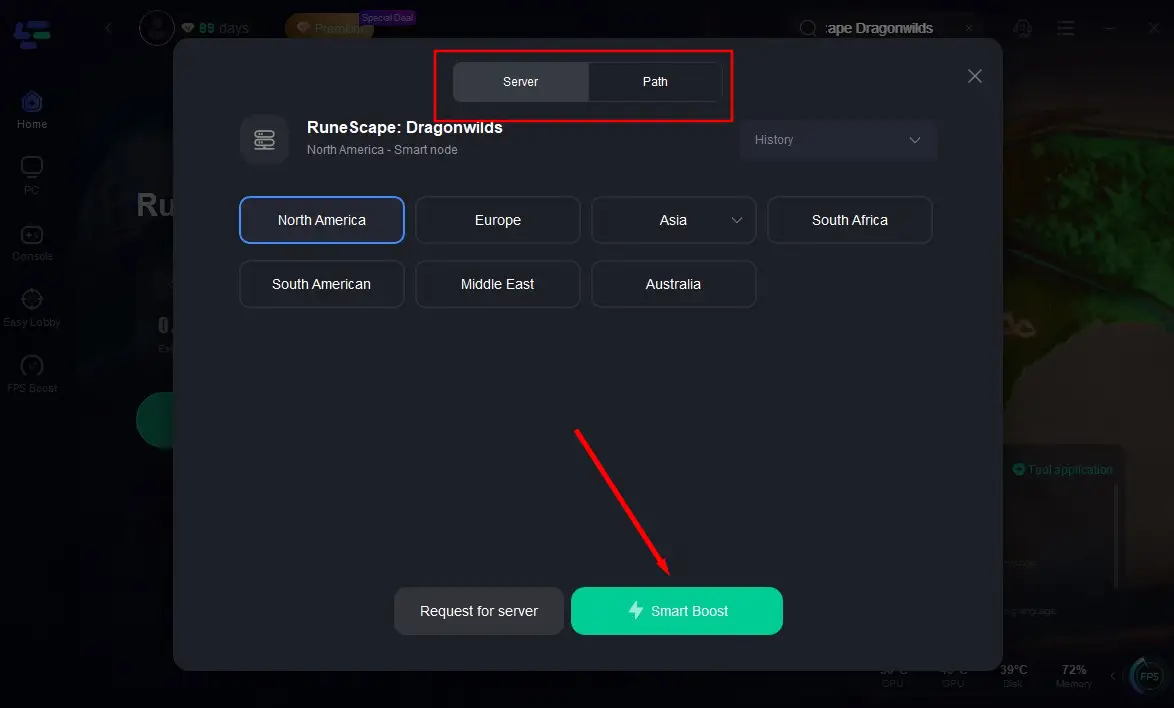The width and height of the screenshot is (1174, 708).
Task: Expand the Asia region chevron
Action: (737, 220)
